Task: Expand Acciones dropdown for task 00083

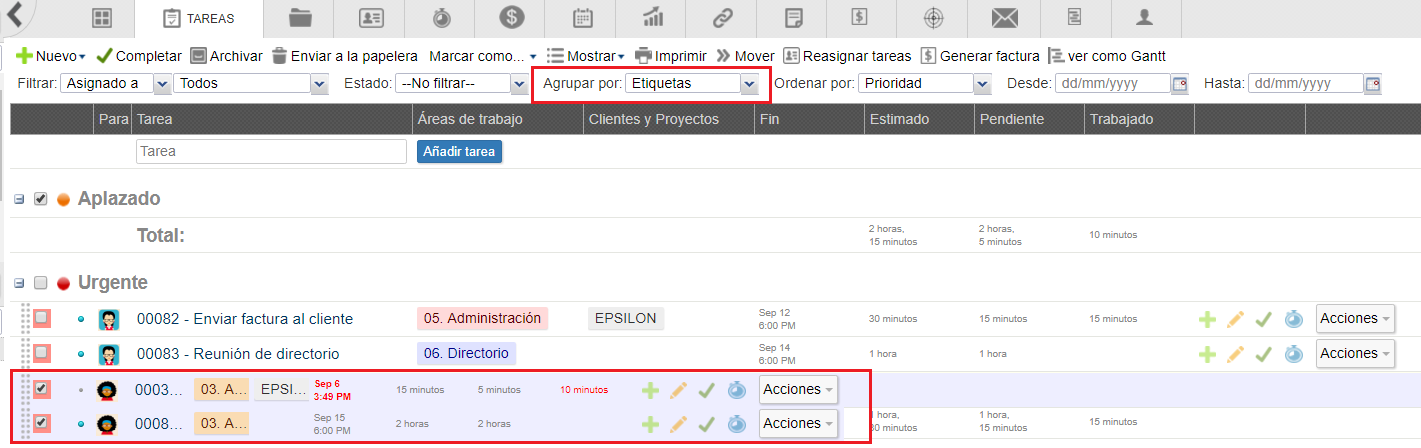Action: pyautogui.click(x=1355, y=354)
